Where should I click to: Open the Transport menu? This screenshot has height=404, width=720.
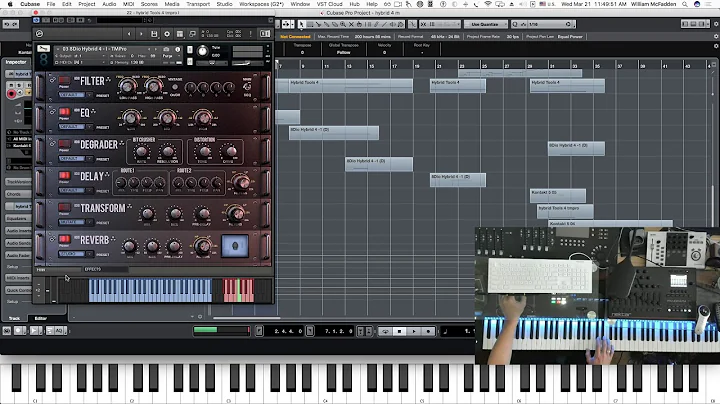(198, 4)
